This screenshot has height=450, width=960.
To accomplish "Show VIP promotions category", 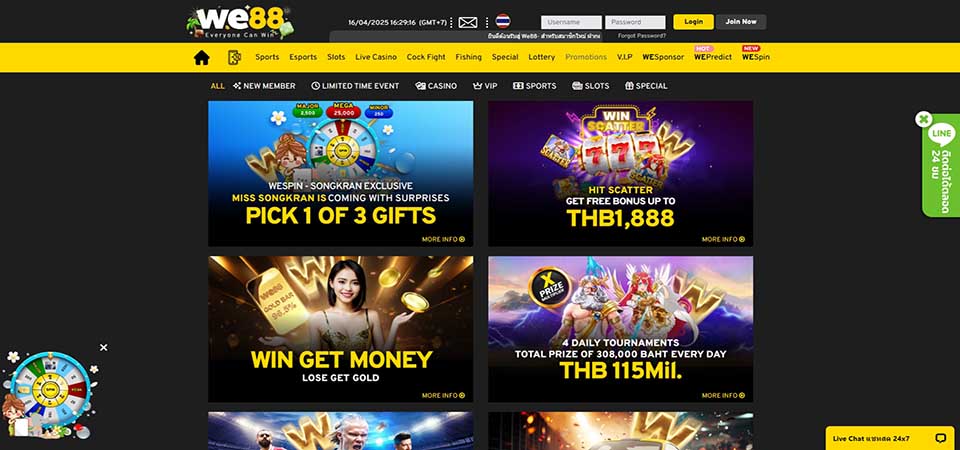I will click(x=485, y=86).
